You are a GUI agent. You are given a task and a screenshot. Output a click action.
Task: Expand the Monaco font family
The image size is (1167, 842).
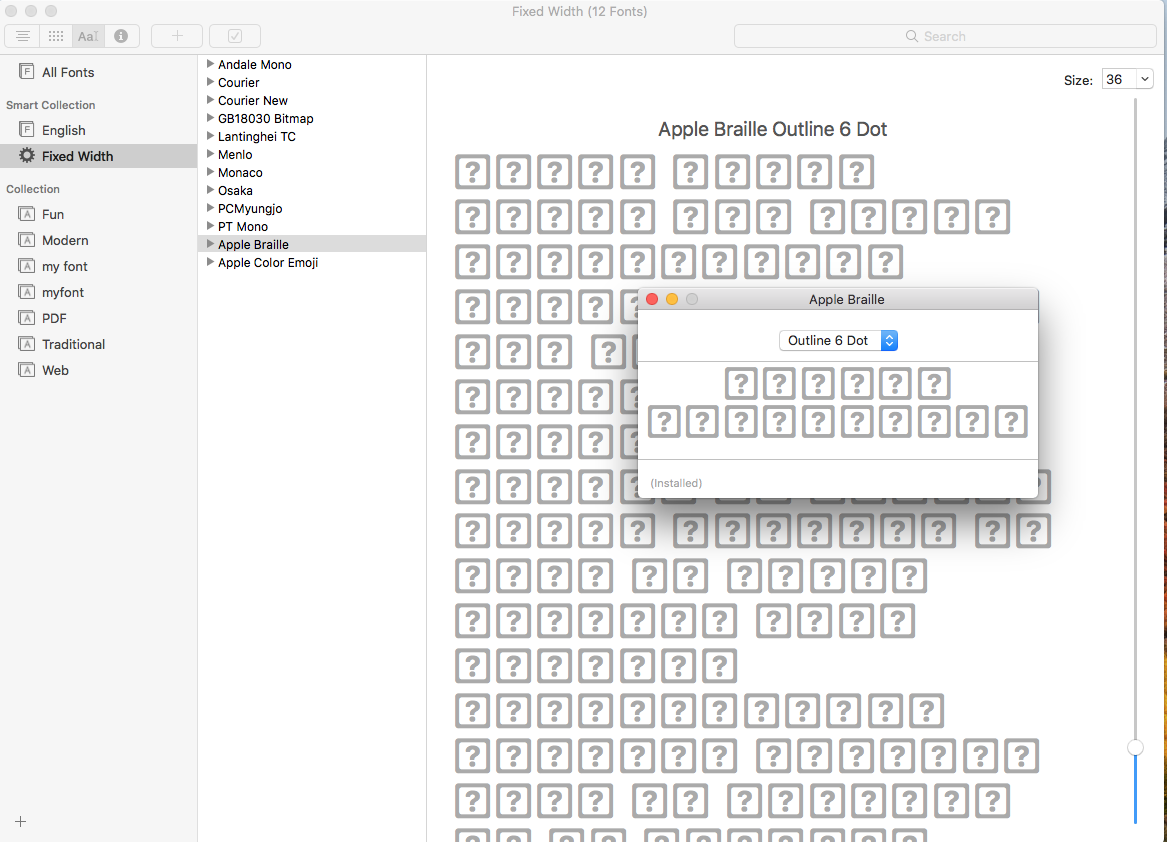210,172
